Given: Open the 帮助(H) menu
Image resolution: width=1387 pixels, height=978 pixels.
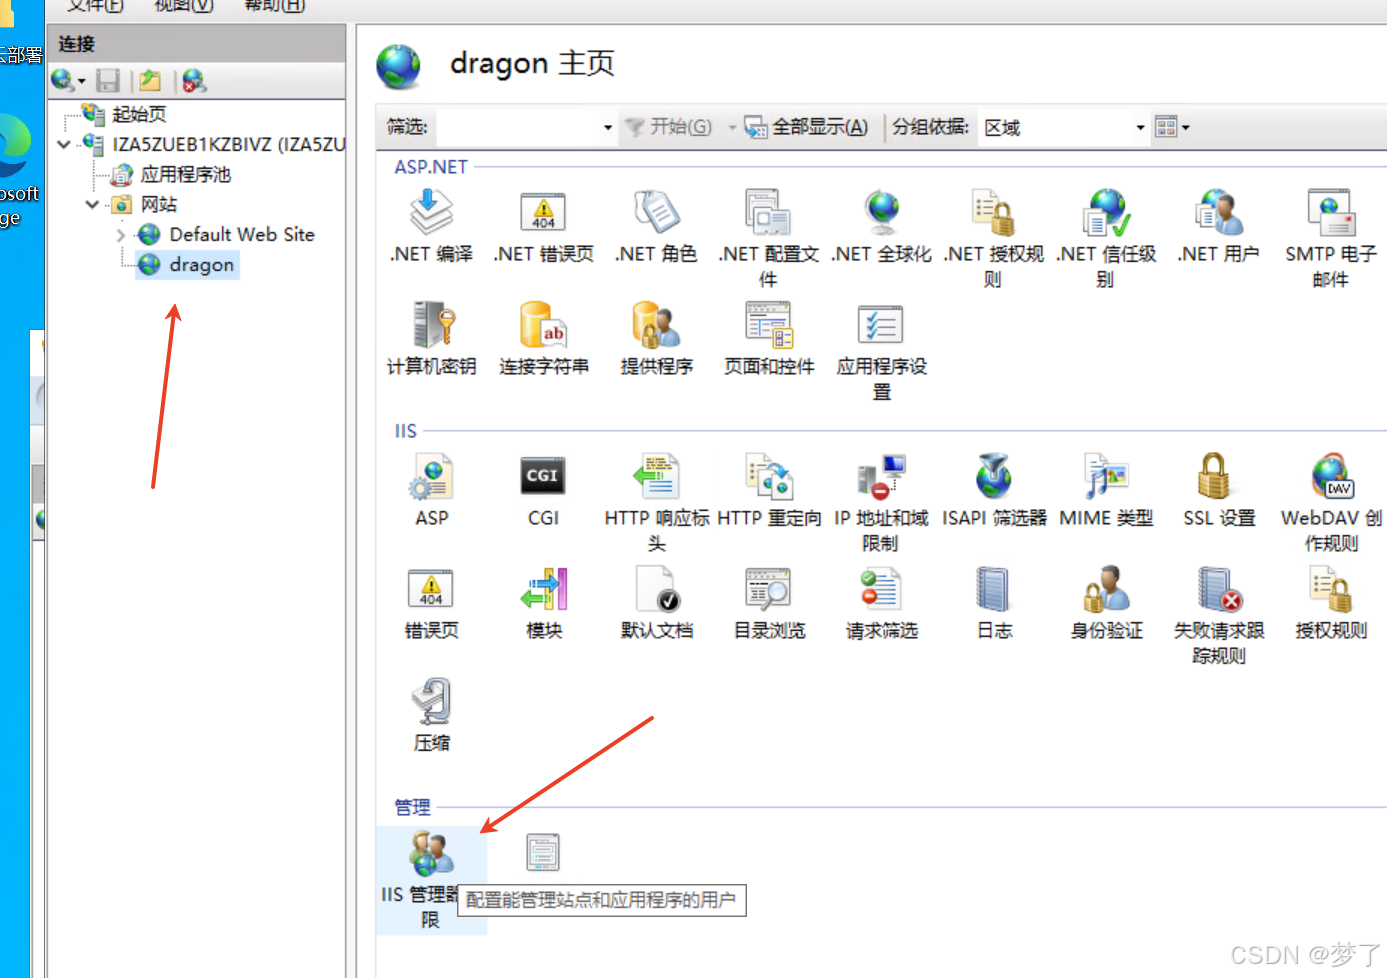Looking at the screenshot, I should pyautogui.click(x=275, y=6).
